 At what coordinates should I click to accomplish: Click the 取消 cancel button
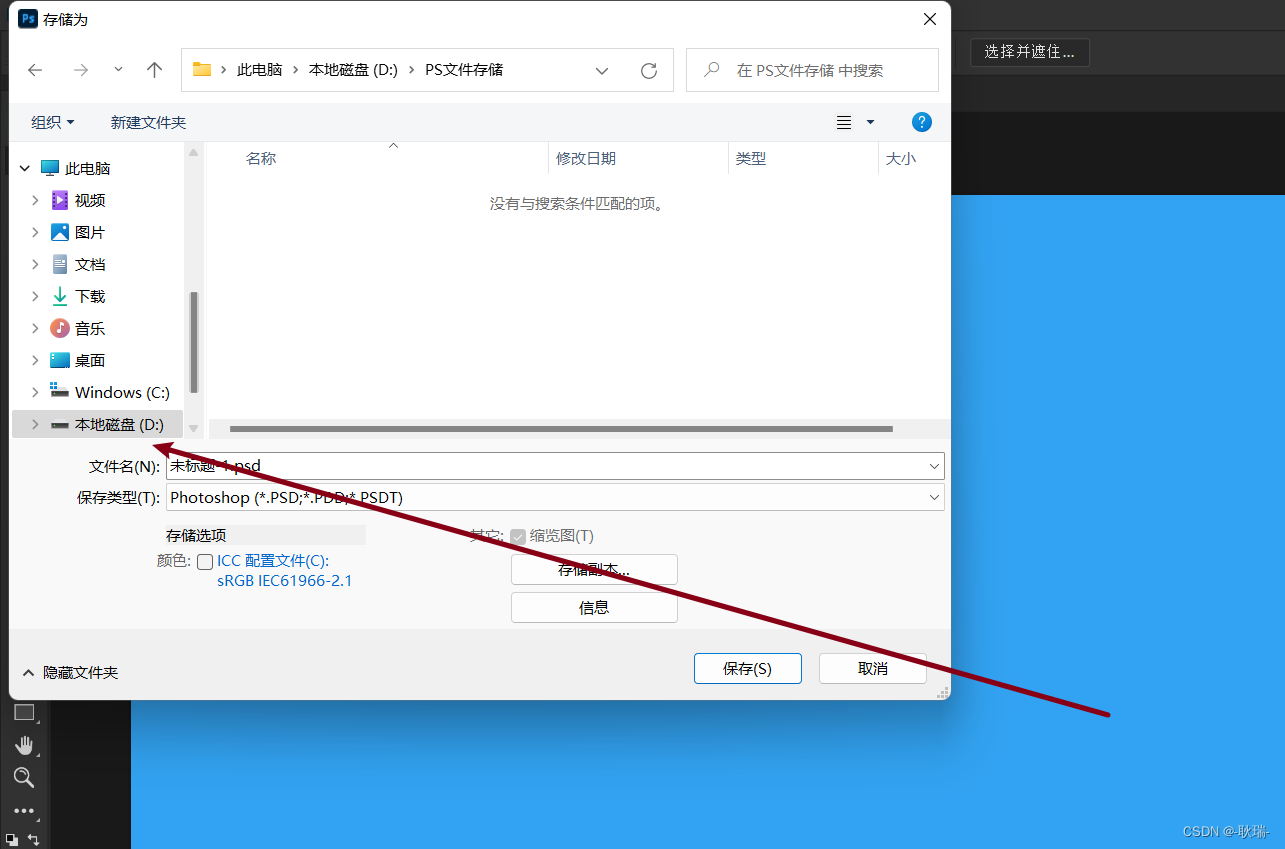[873, 668]
